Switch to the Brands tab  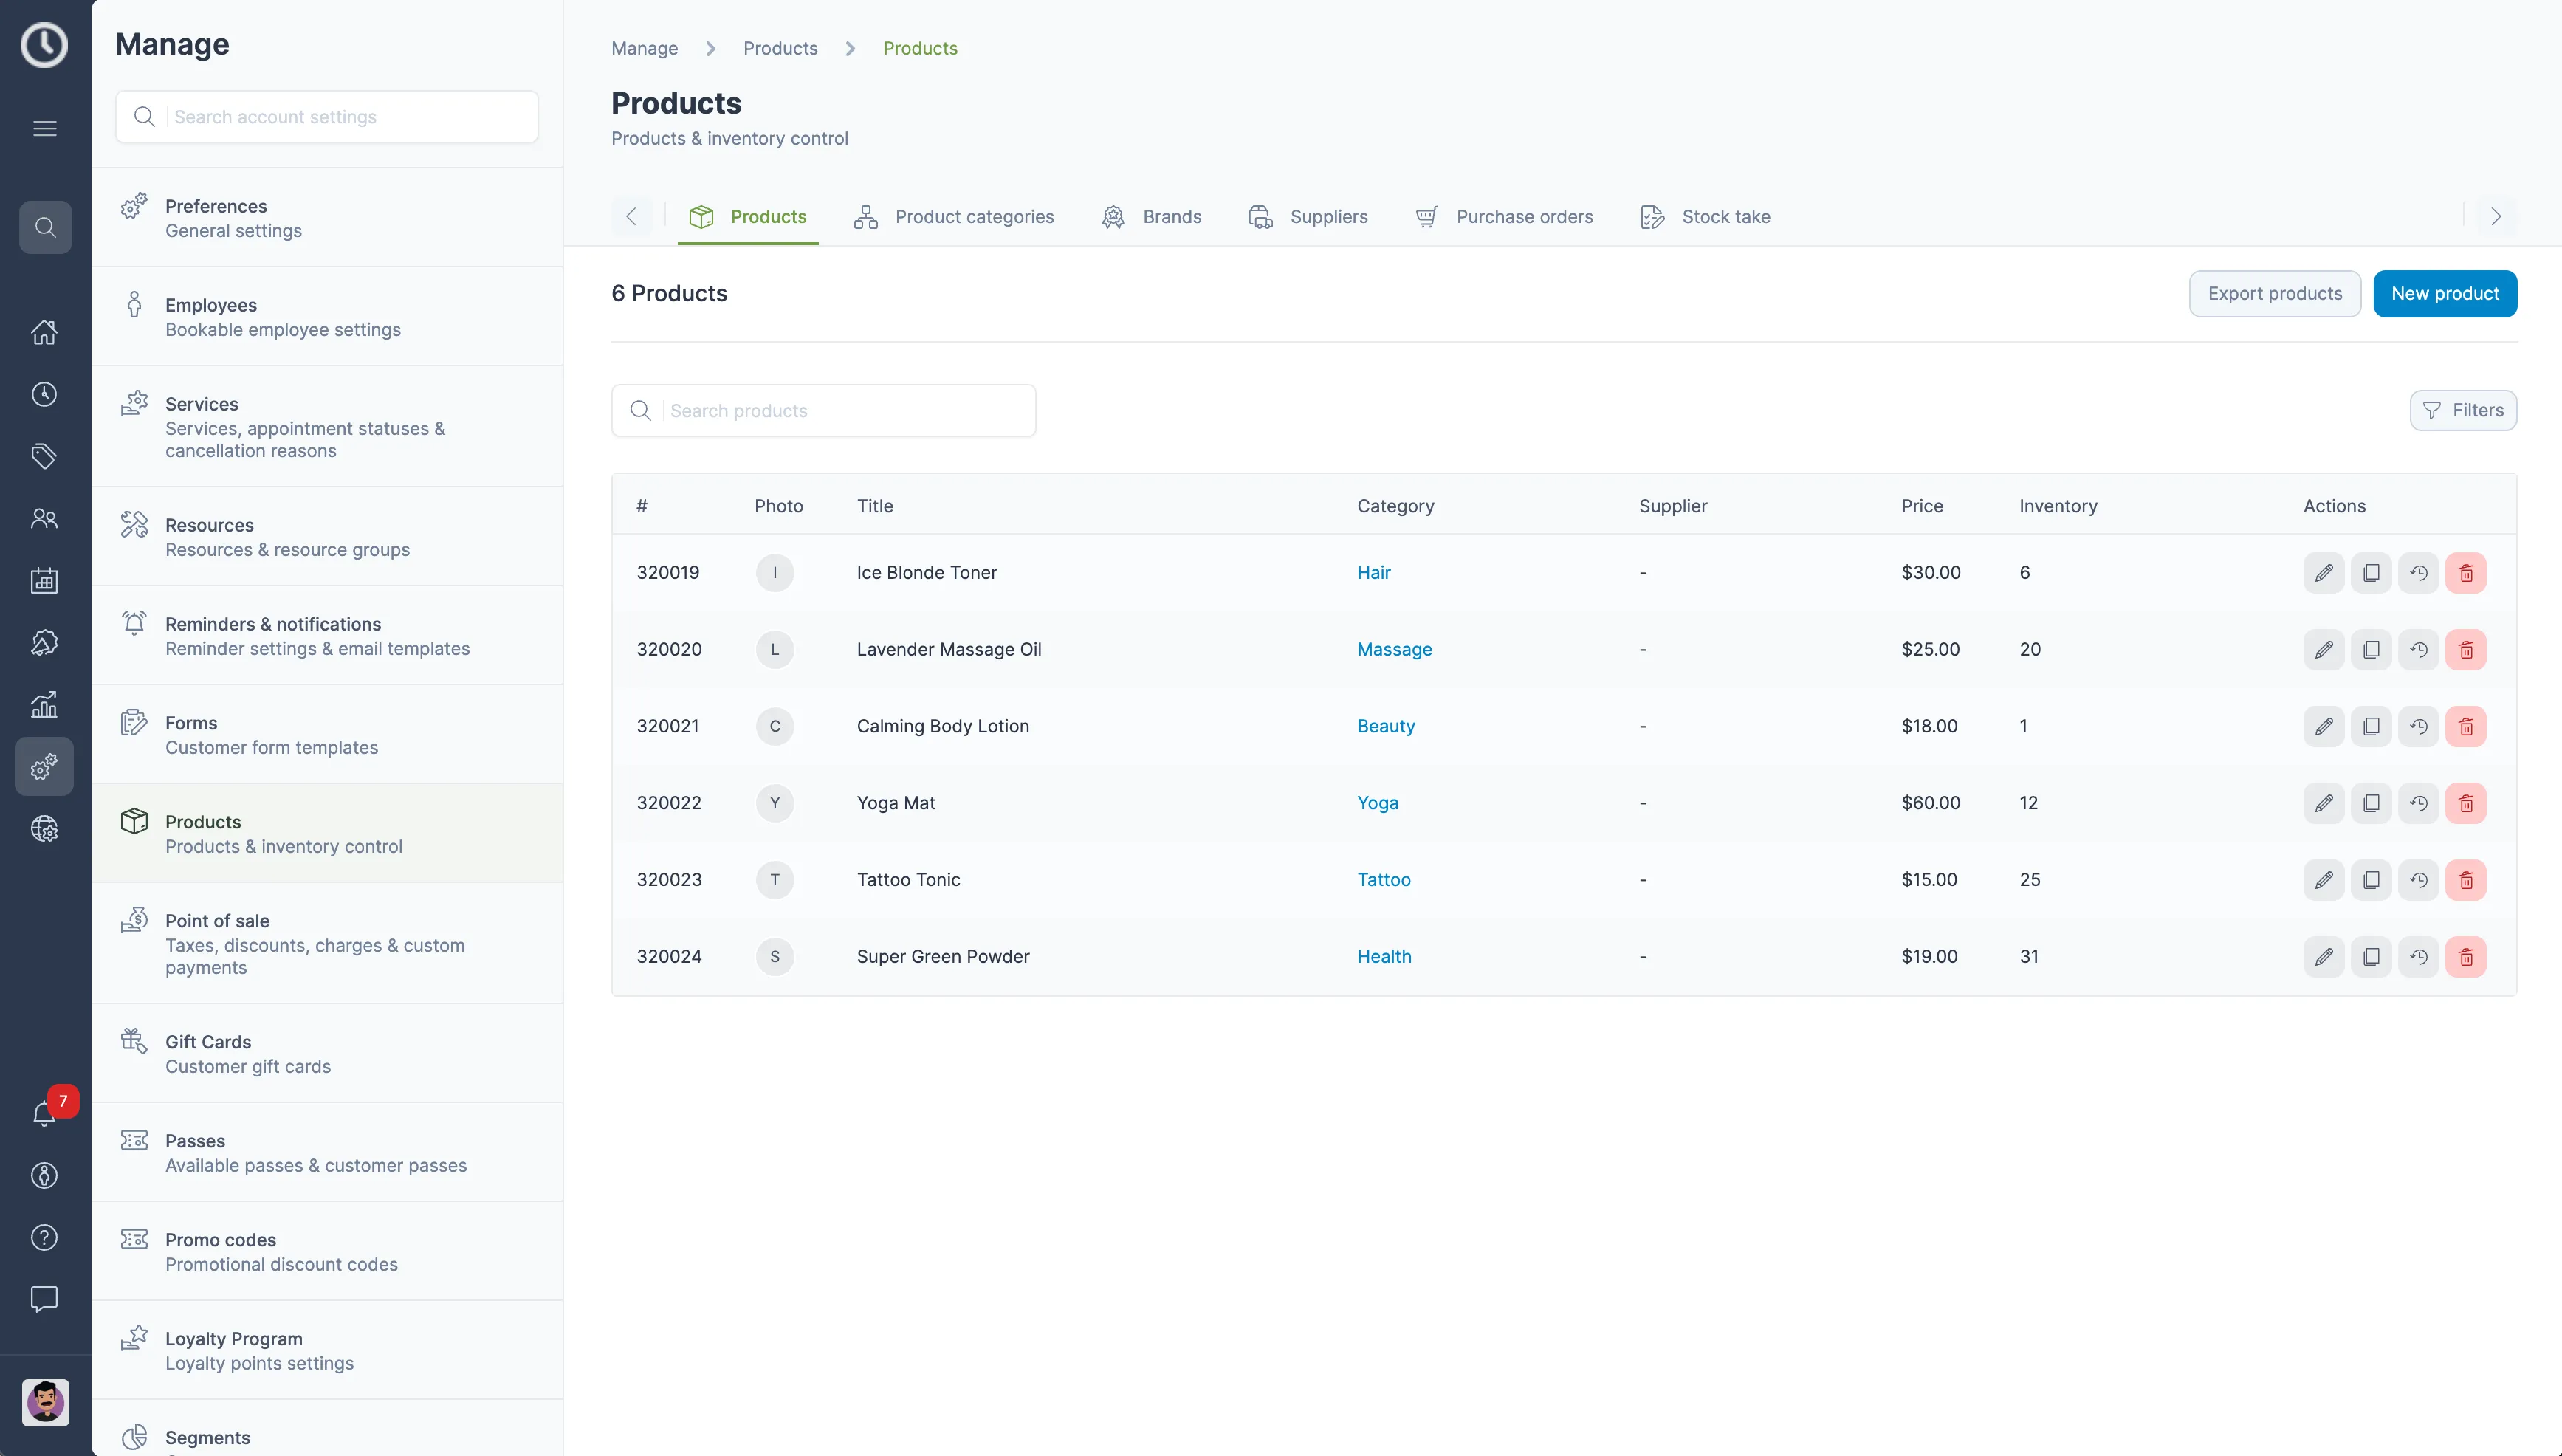point(1151,216)
